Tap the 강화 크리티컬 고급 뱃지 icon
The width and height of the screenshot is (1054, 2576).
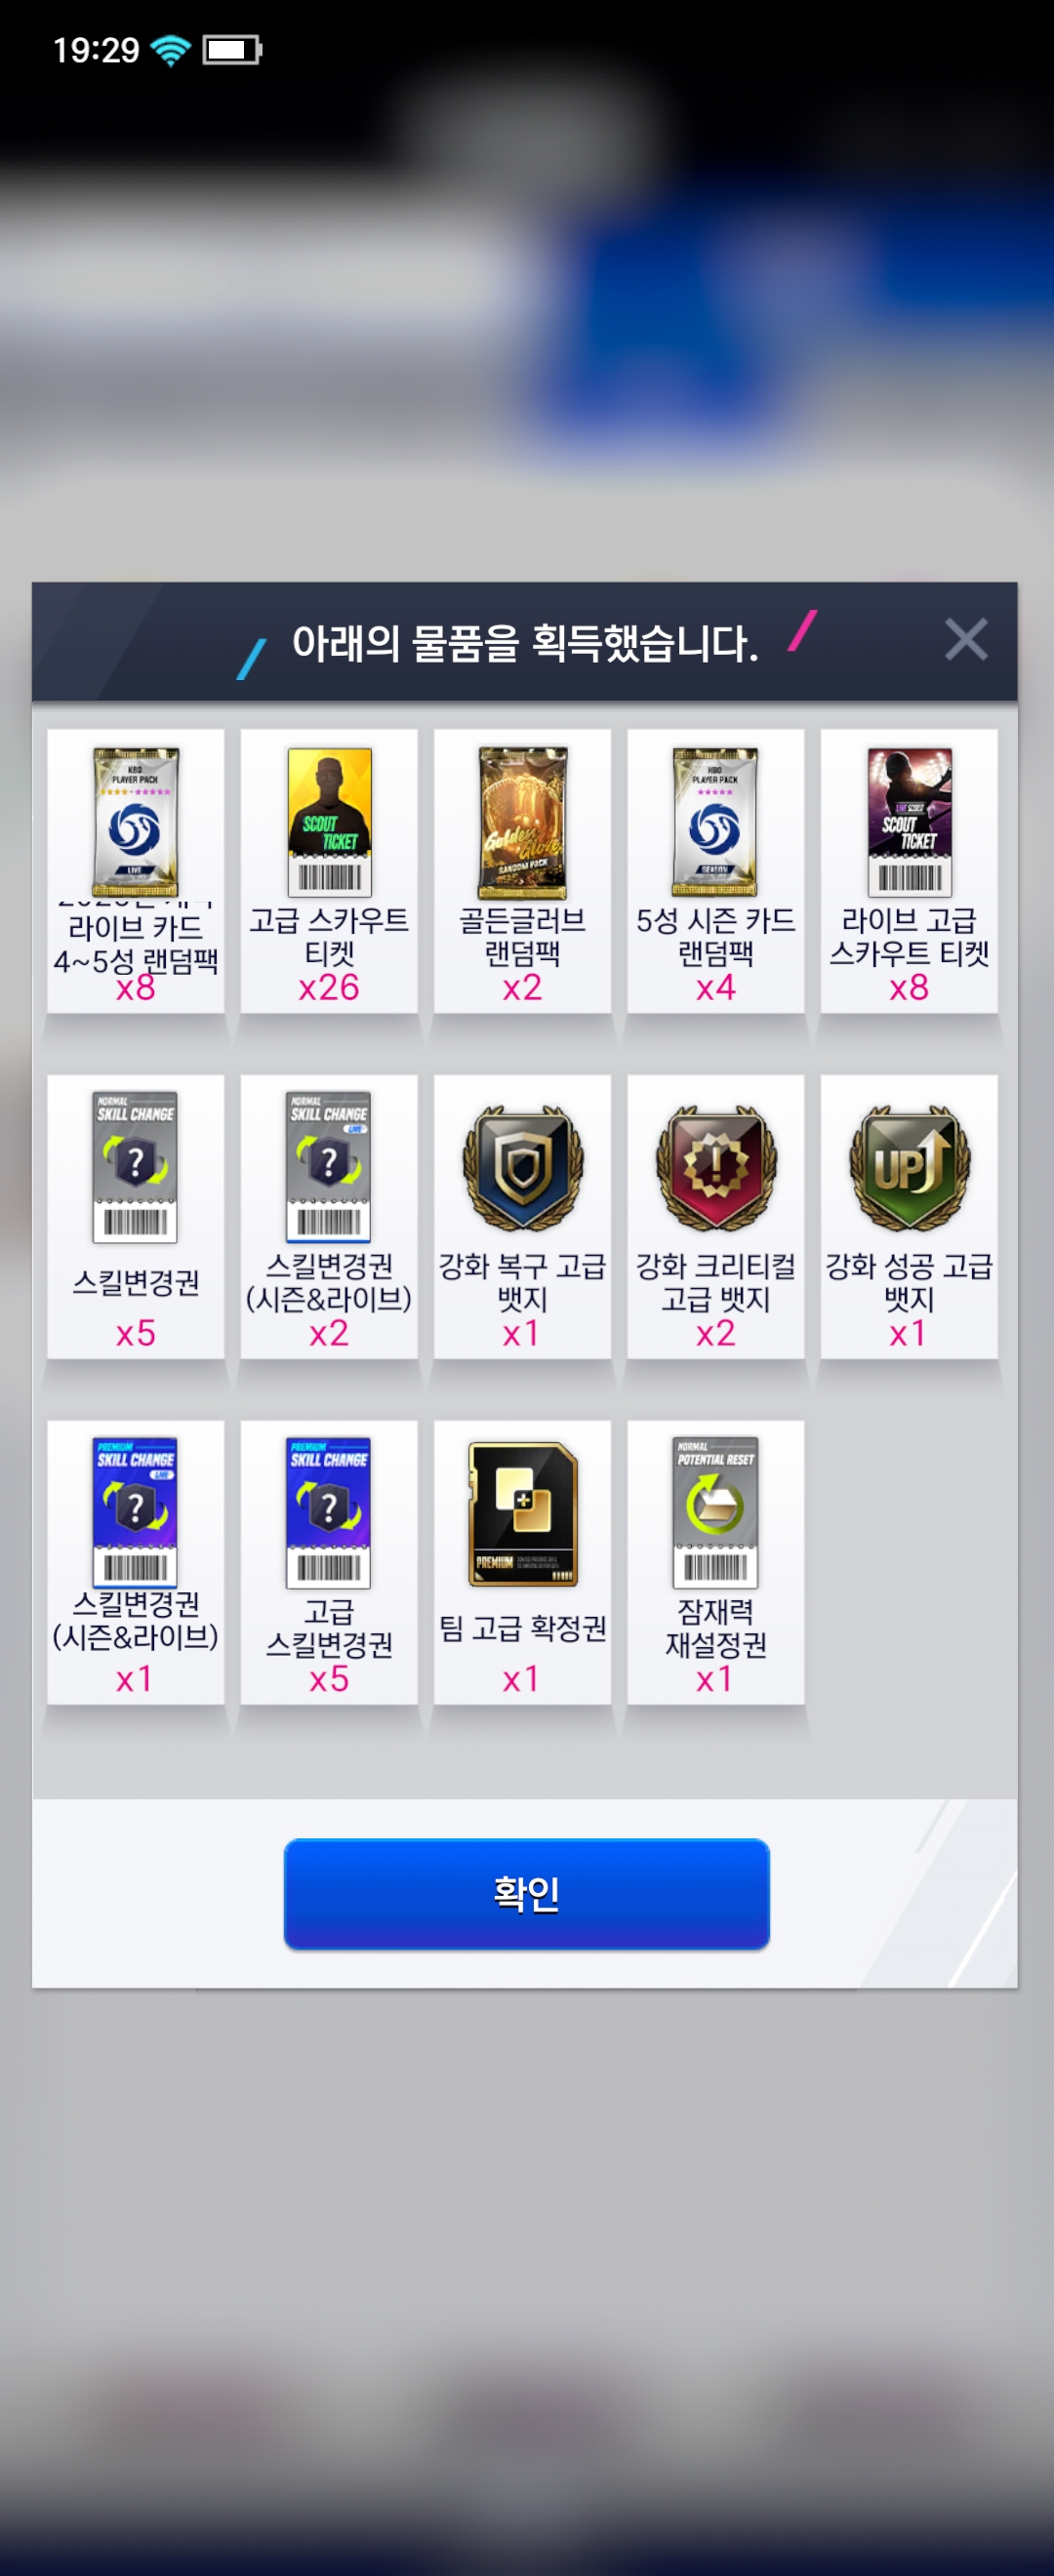click(715, 1167)
